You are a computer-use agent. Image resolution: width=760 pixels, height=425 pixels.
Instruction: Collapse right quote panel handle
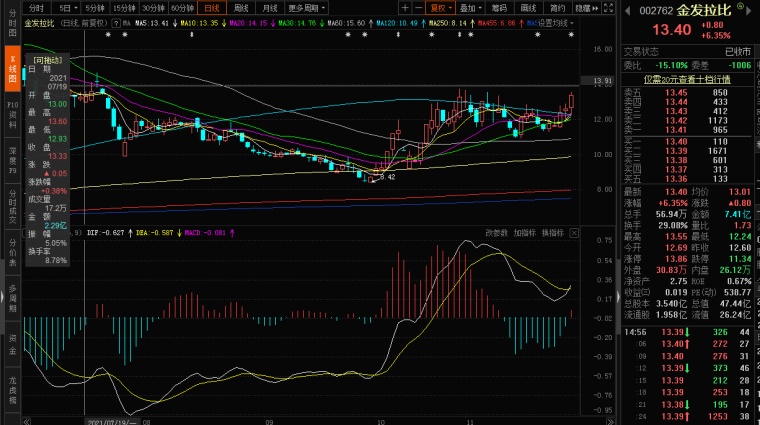[x=618, y=297]
